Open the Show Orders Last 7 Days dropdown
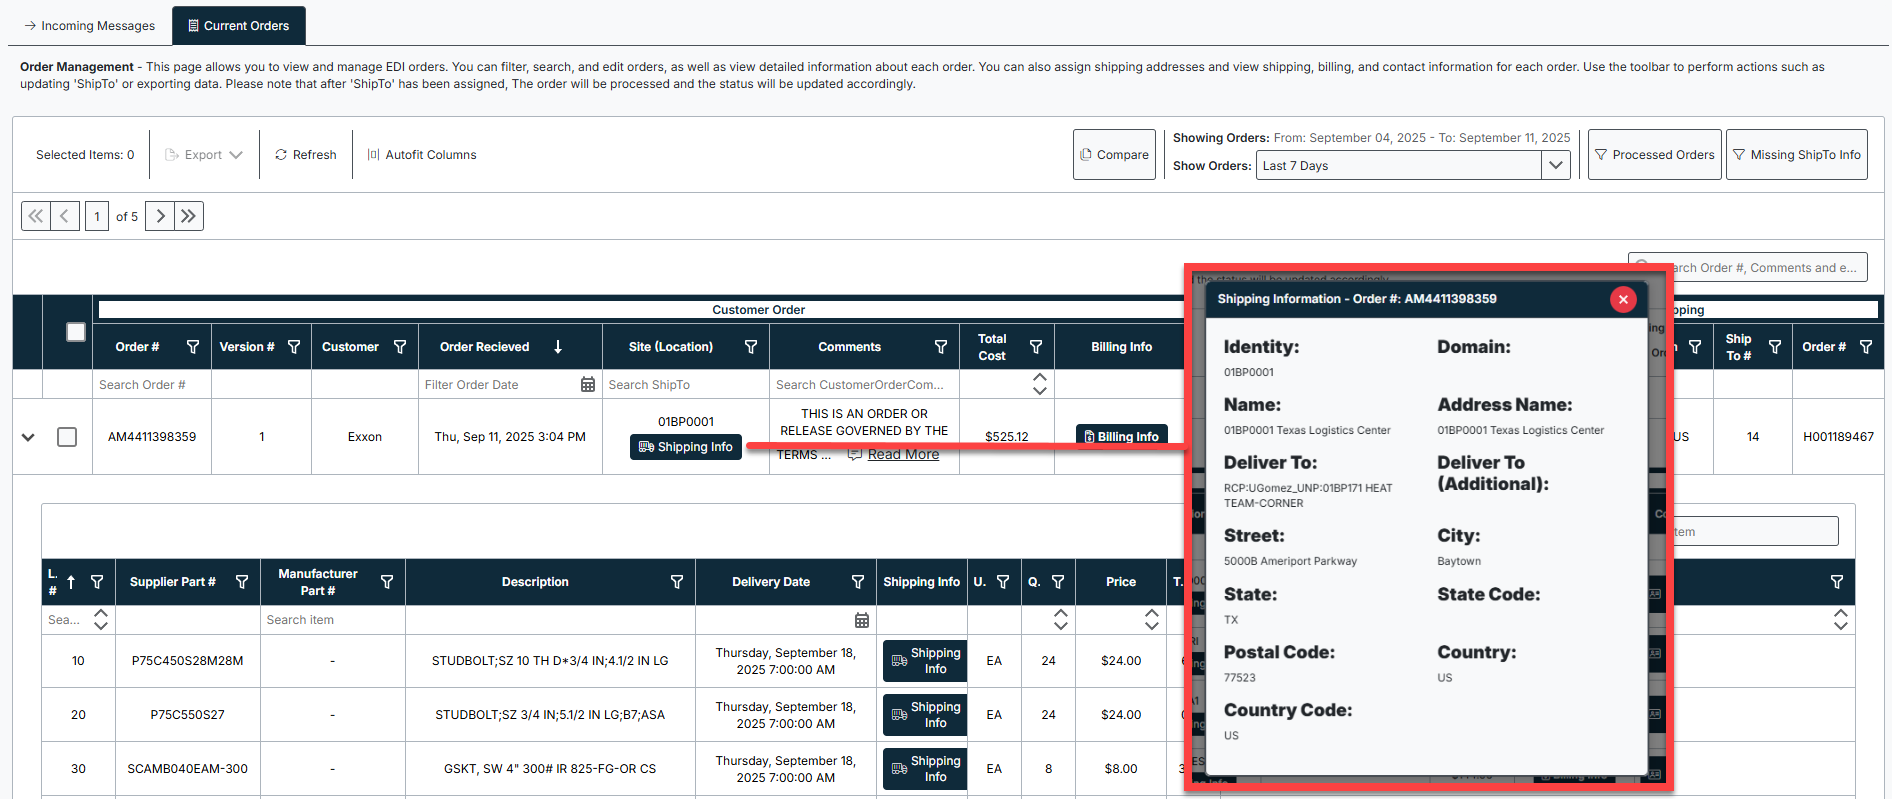1892x799 pixels. 1555,166
